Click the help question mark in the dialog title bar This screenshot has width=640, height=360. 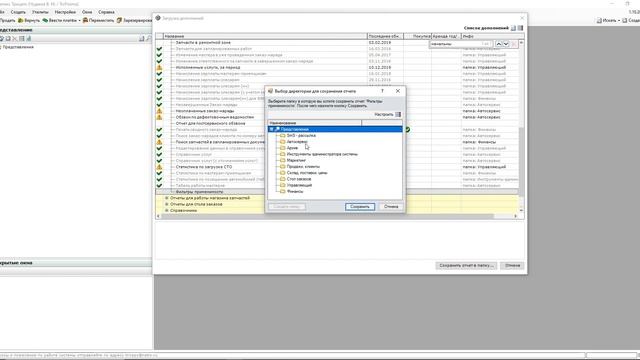pos(382,91)
